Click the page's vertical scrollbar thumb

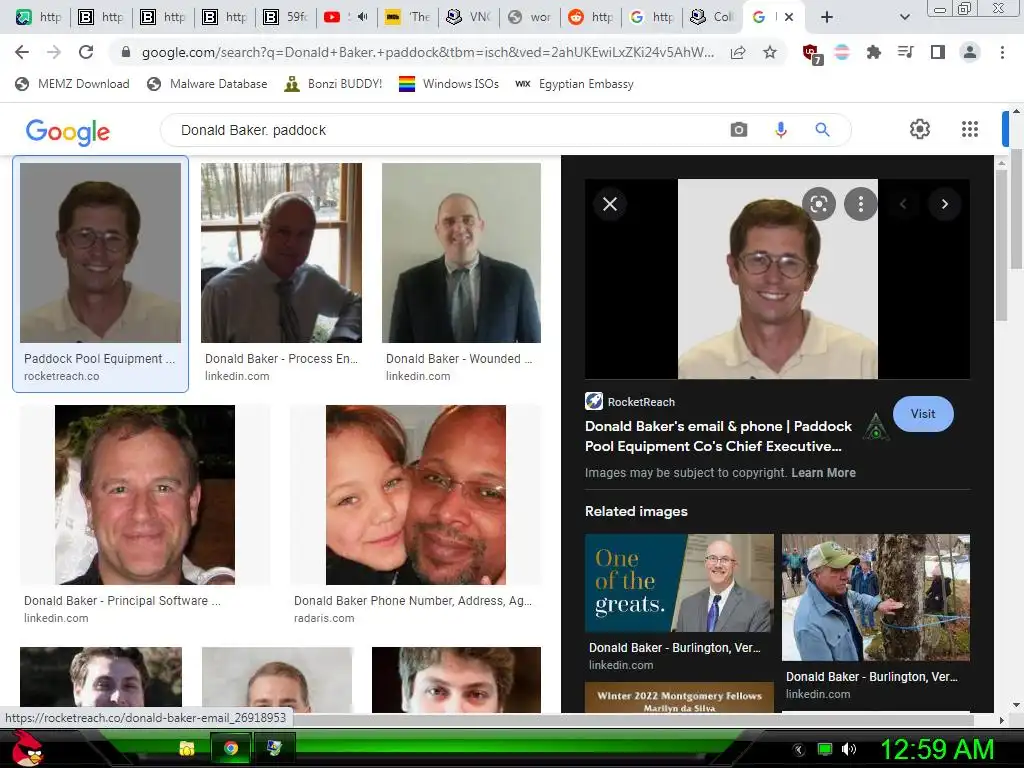1017,209
